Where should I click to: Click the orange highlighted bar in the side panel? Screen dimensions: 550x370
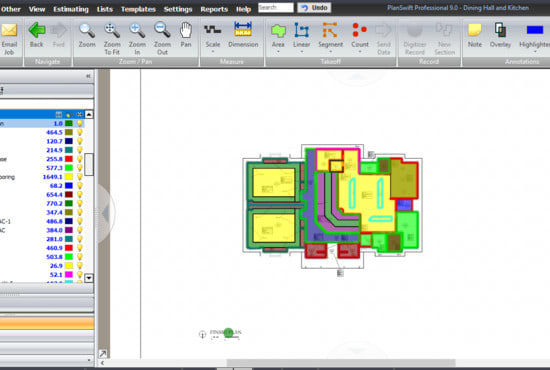click(x=47, y=323)
